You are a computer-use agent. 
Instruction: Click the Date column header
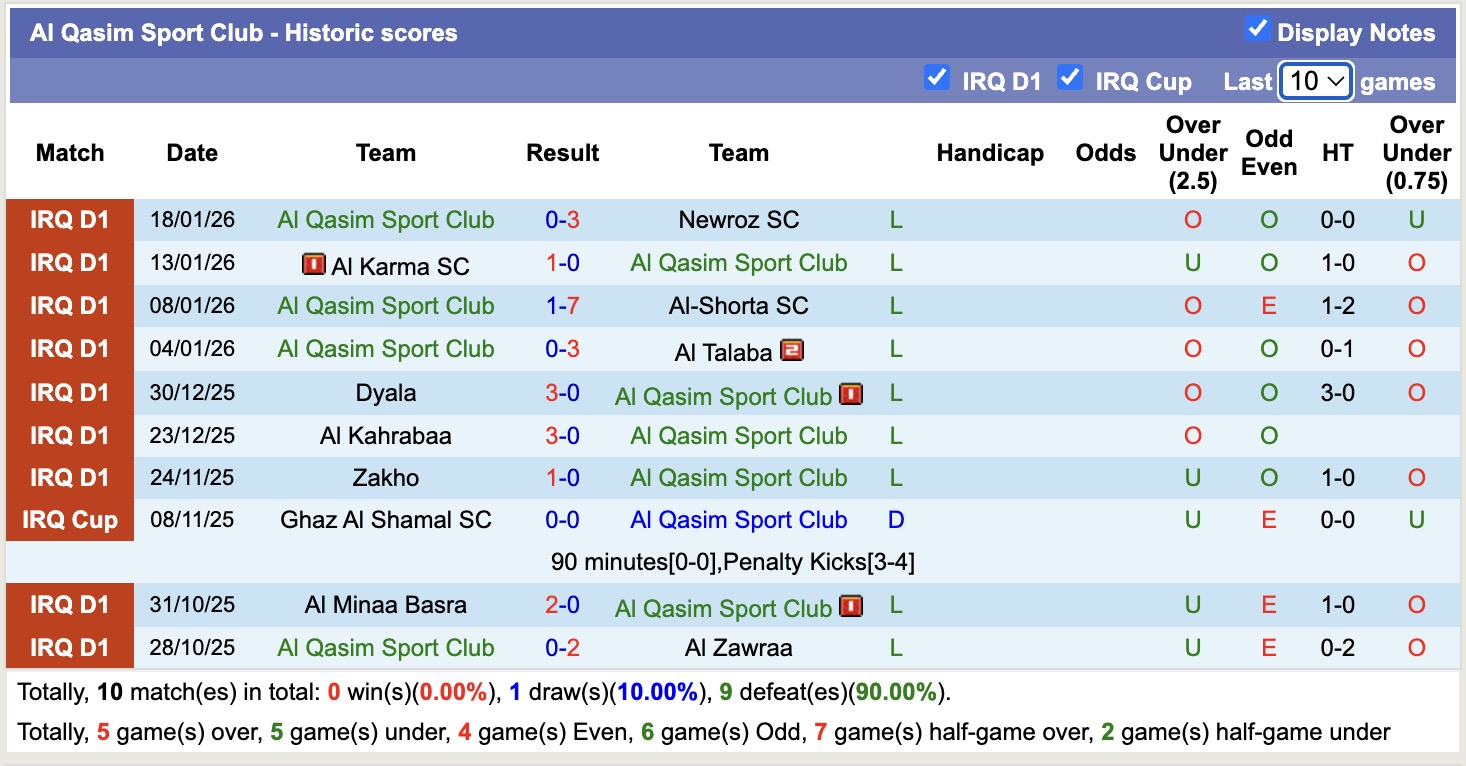click(191, 153)
